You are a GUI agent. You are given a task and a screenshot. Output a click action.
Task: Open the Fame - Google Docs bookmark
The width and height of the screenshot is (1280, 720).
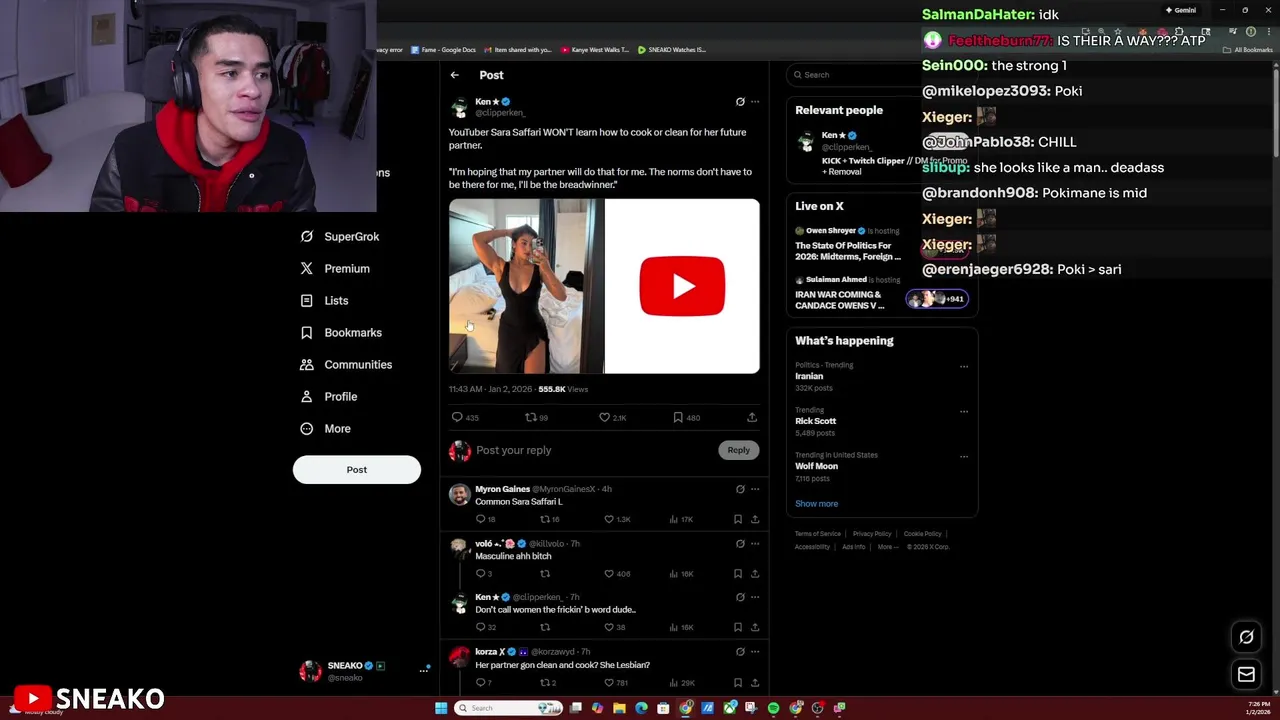(x=445, y=49)
